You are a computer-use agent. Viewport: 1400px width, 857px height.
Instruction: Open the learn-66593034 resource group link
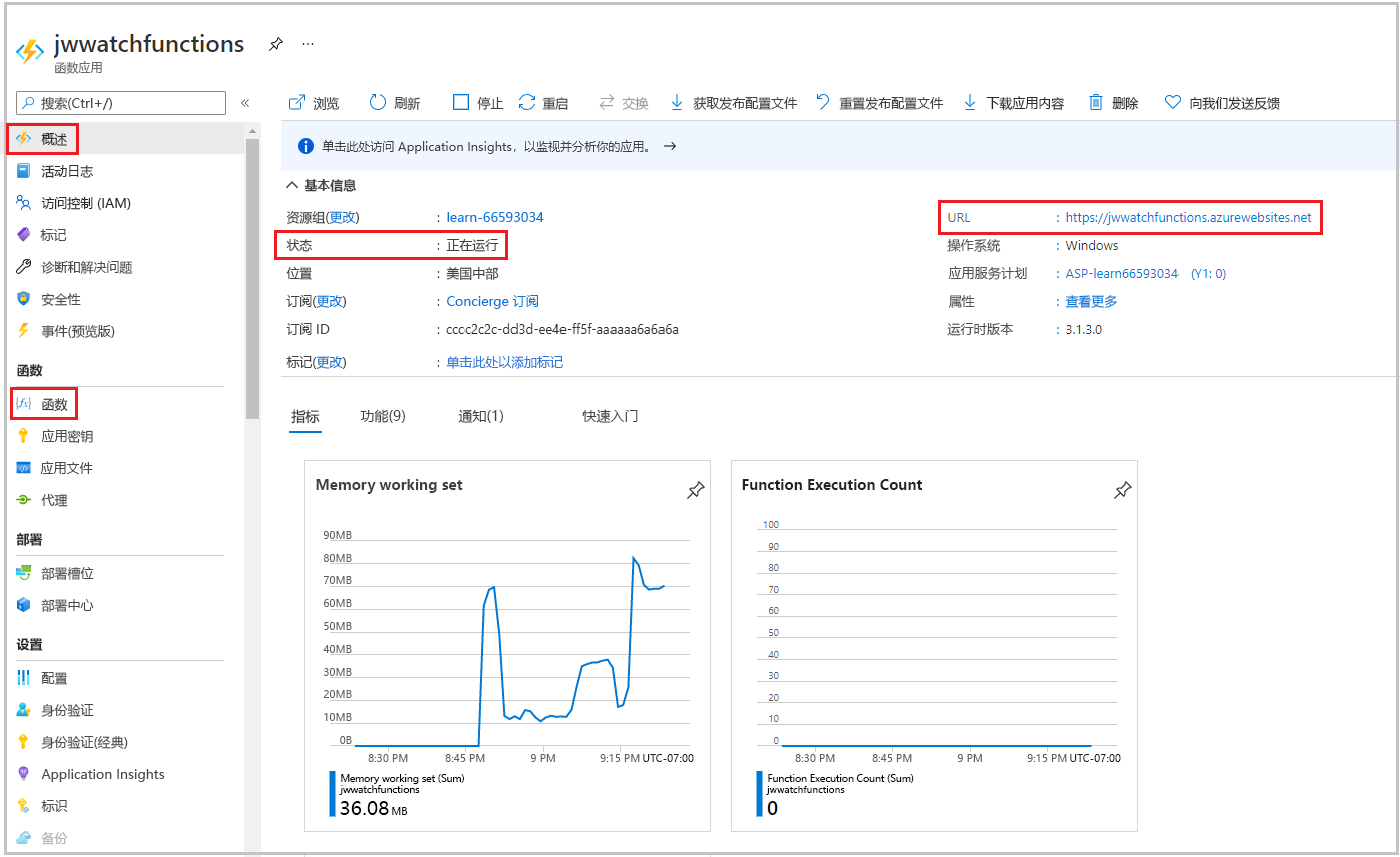pos(495,217)
